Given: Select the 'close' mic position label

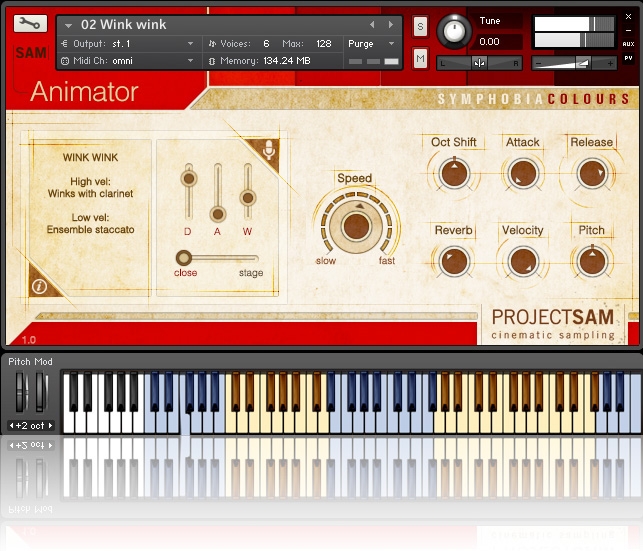Looking at the screenshot, I should click(x=185, y=273).
